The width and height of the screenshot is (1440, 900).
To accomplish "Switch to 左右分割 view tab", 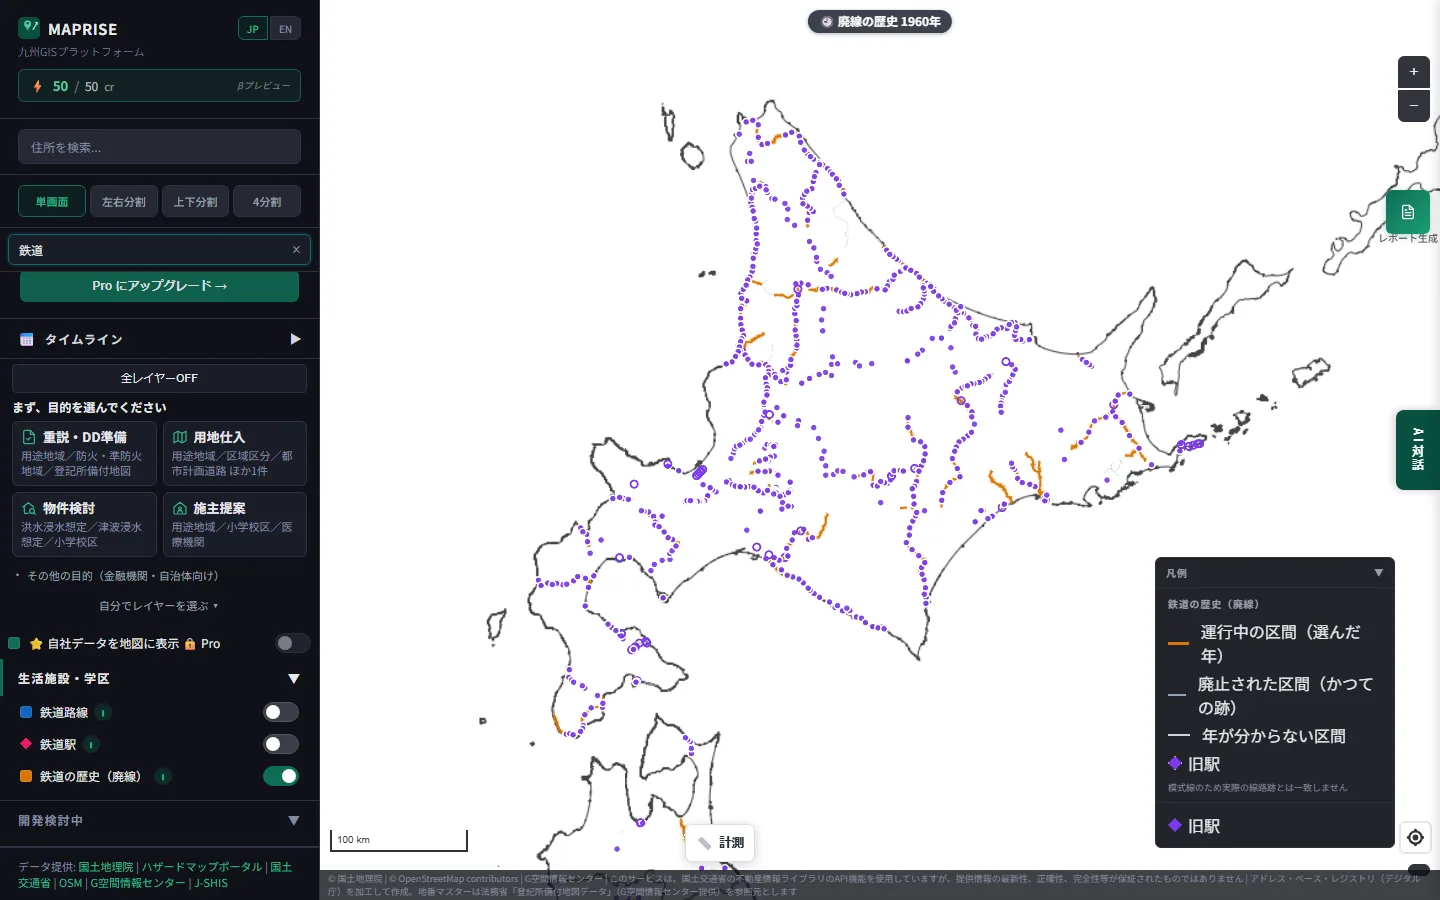I will 124,201.
